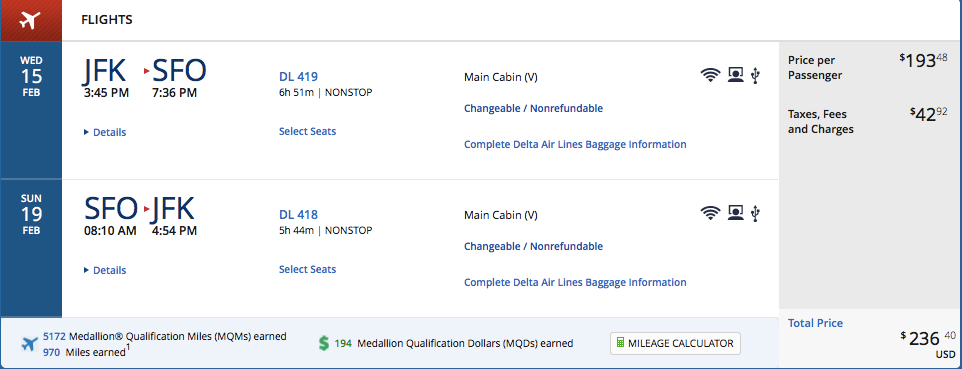The image size is (962, 369).
Task: Click Wi-Fi icon for flight DL 419
Action: coord(710,75)
